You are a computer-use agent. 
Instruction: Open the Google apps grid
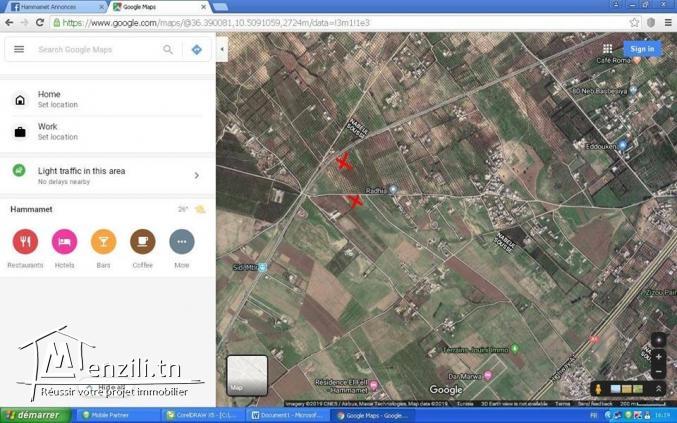tap(607, 48)
